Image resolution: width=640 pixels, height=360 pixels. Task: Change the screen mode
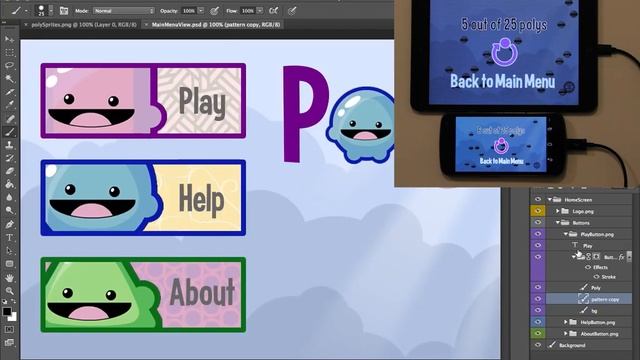pyautogui.click(x=9, y=342)
